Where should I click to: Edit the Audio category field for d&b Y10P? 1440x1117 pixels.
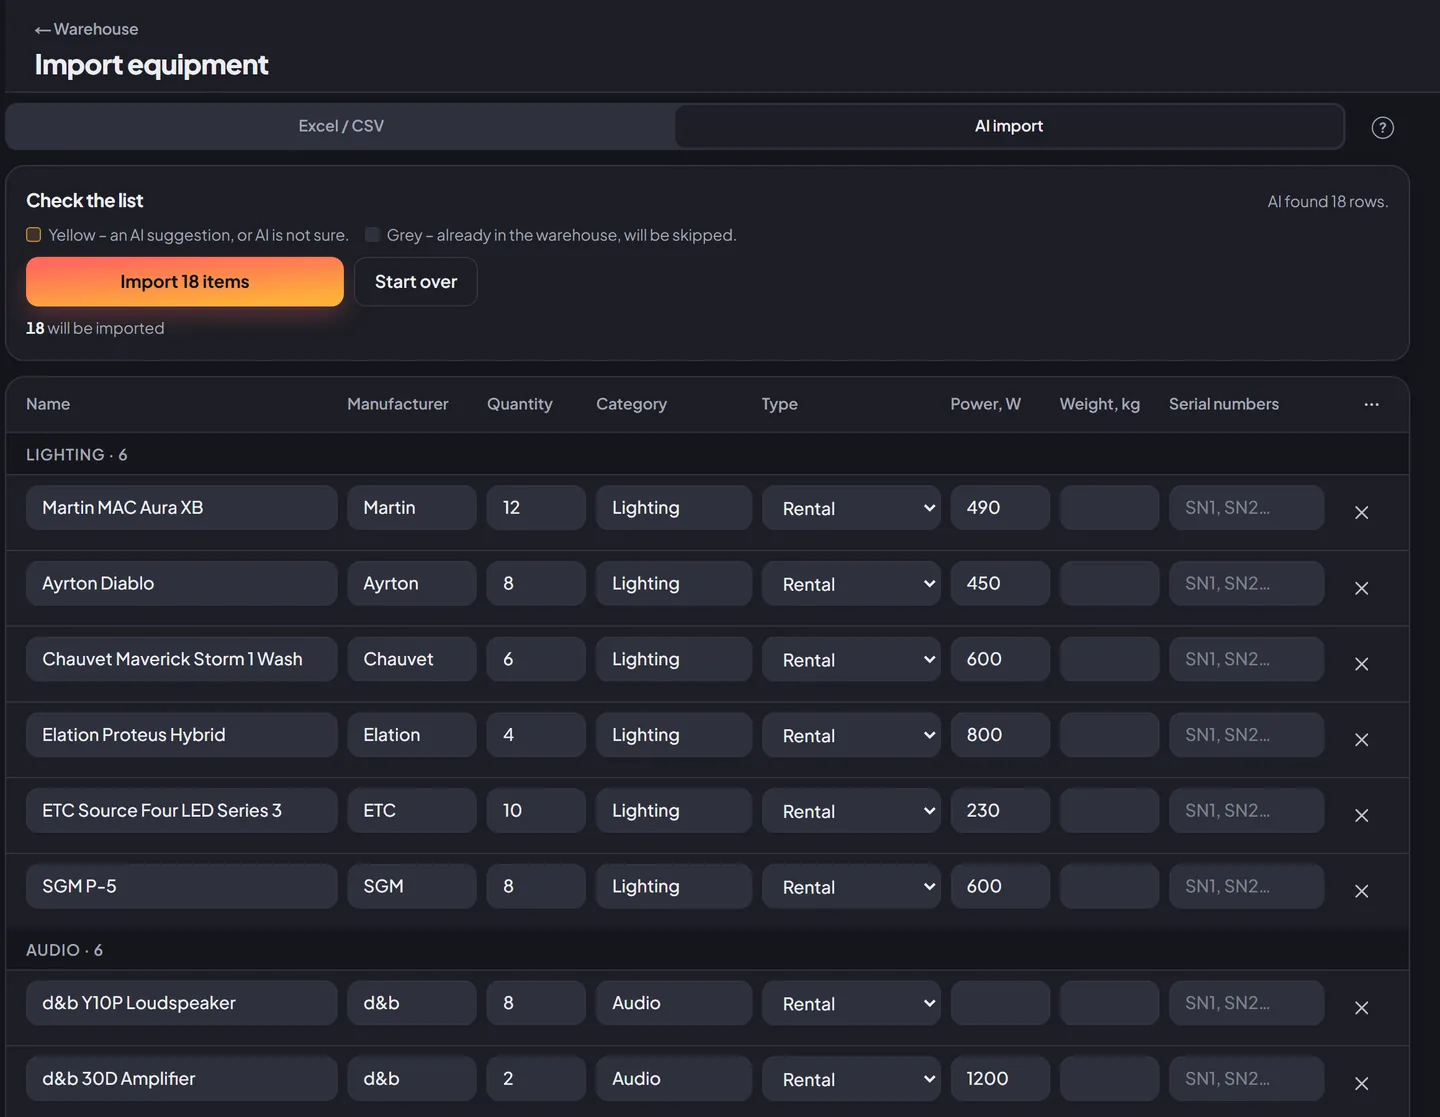pos(674,1003)
